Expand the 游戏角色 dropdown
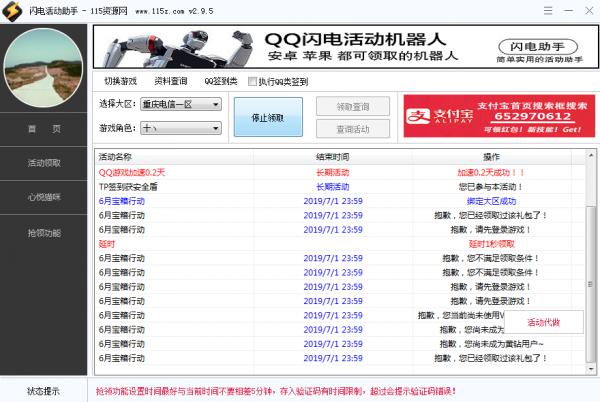This screenshot has height=402, width=600. point(181,128)
